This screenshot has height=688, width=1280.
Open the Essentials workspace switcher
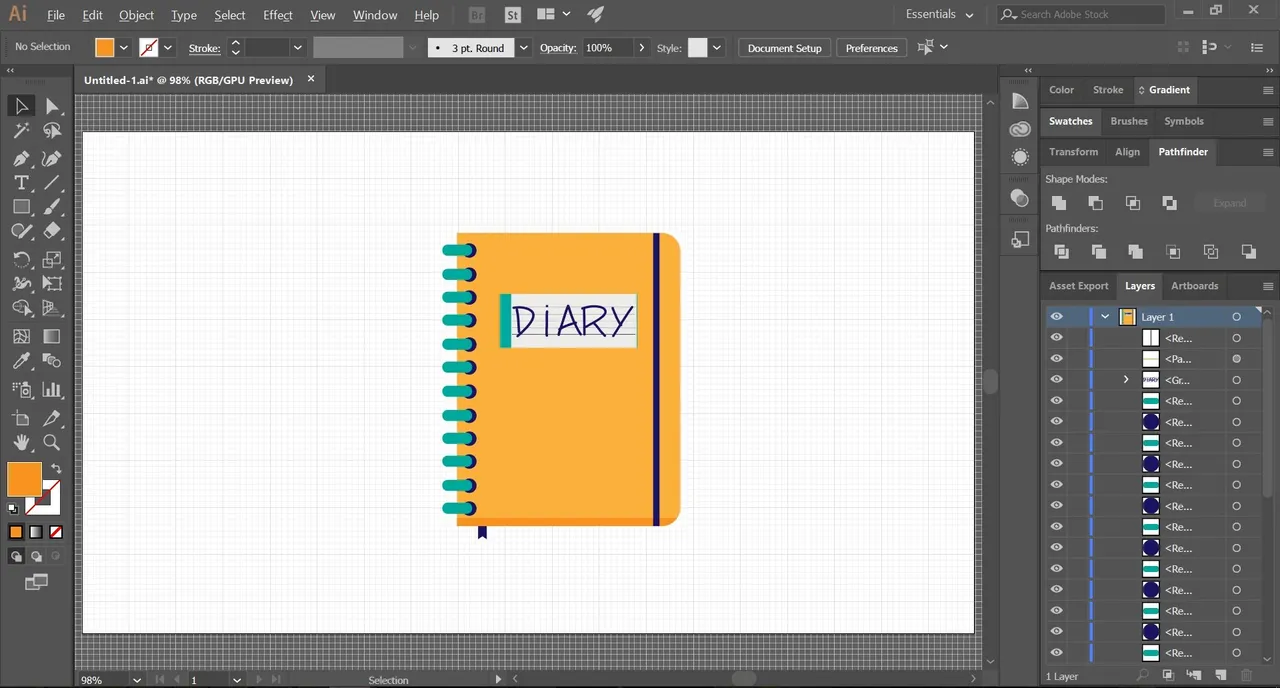(939, 15)
